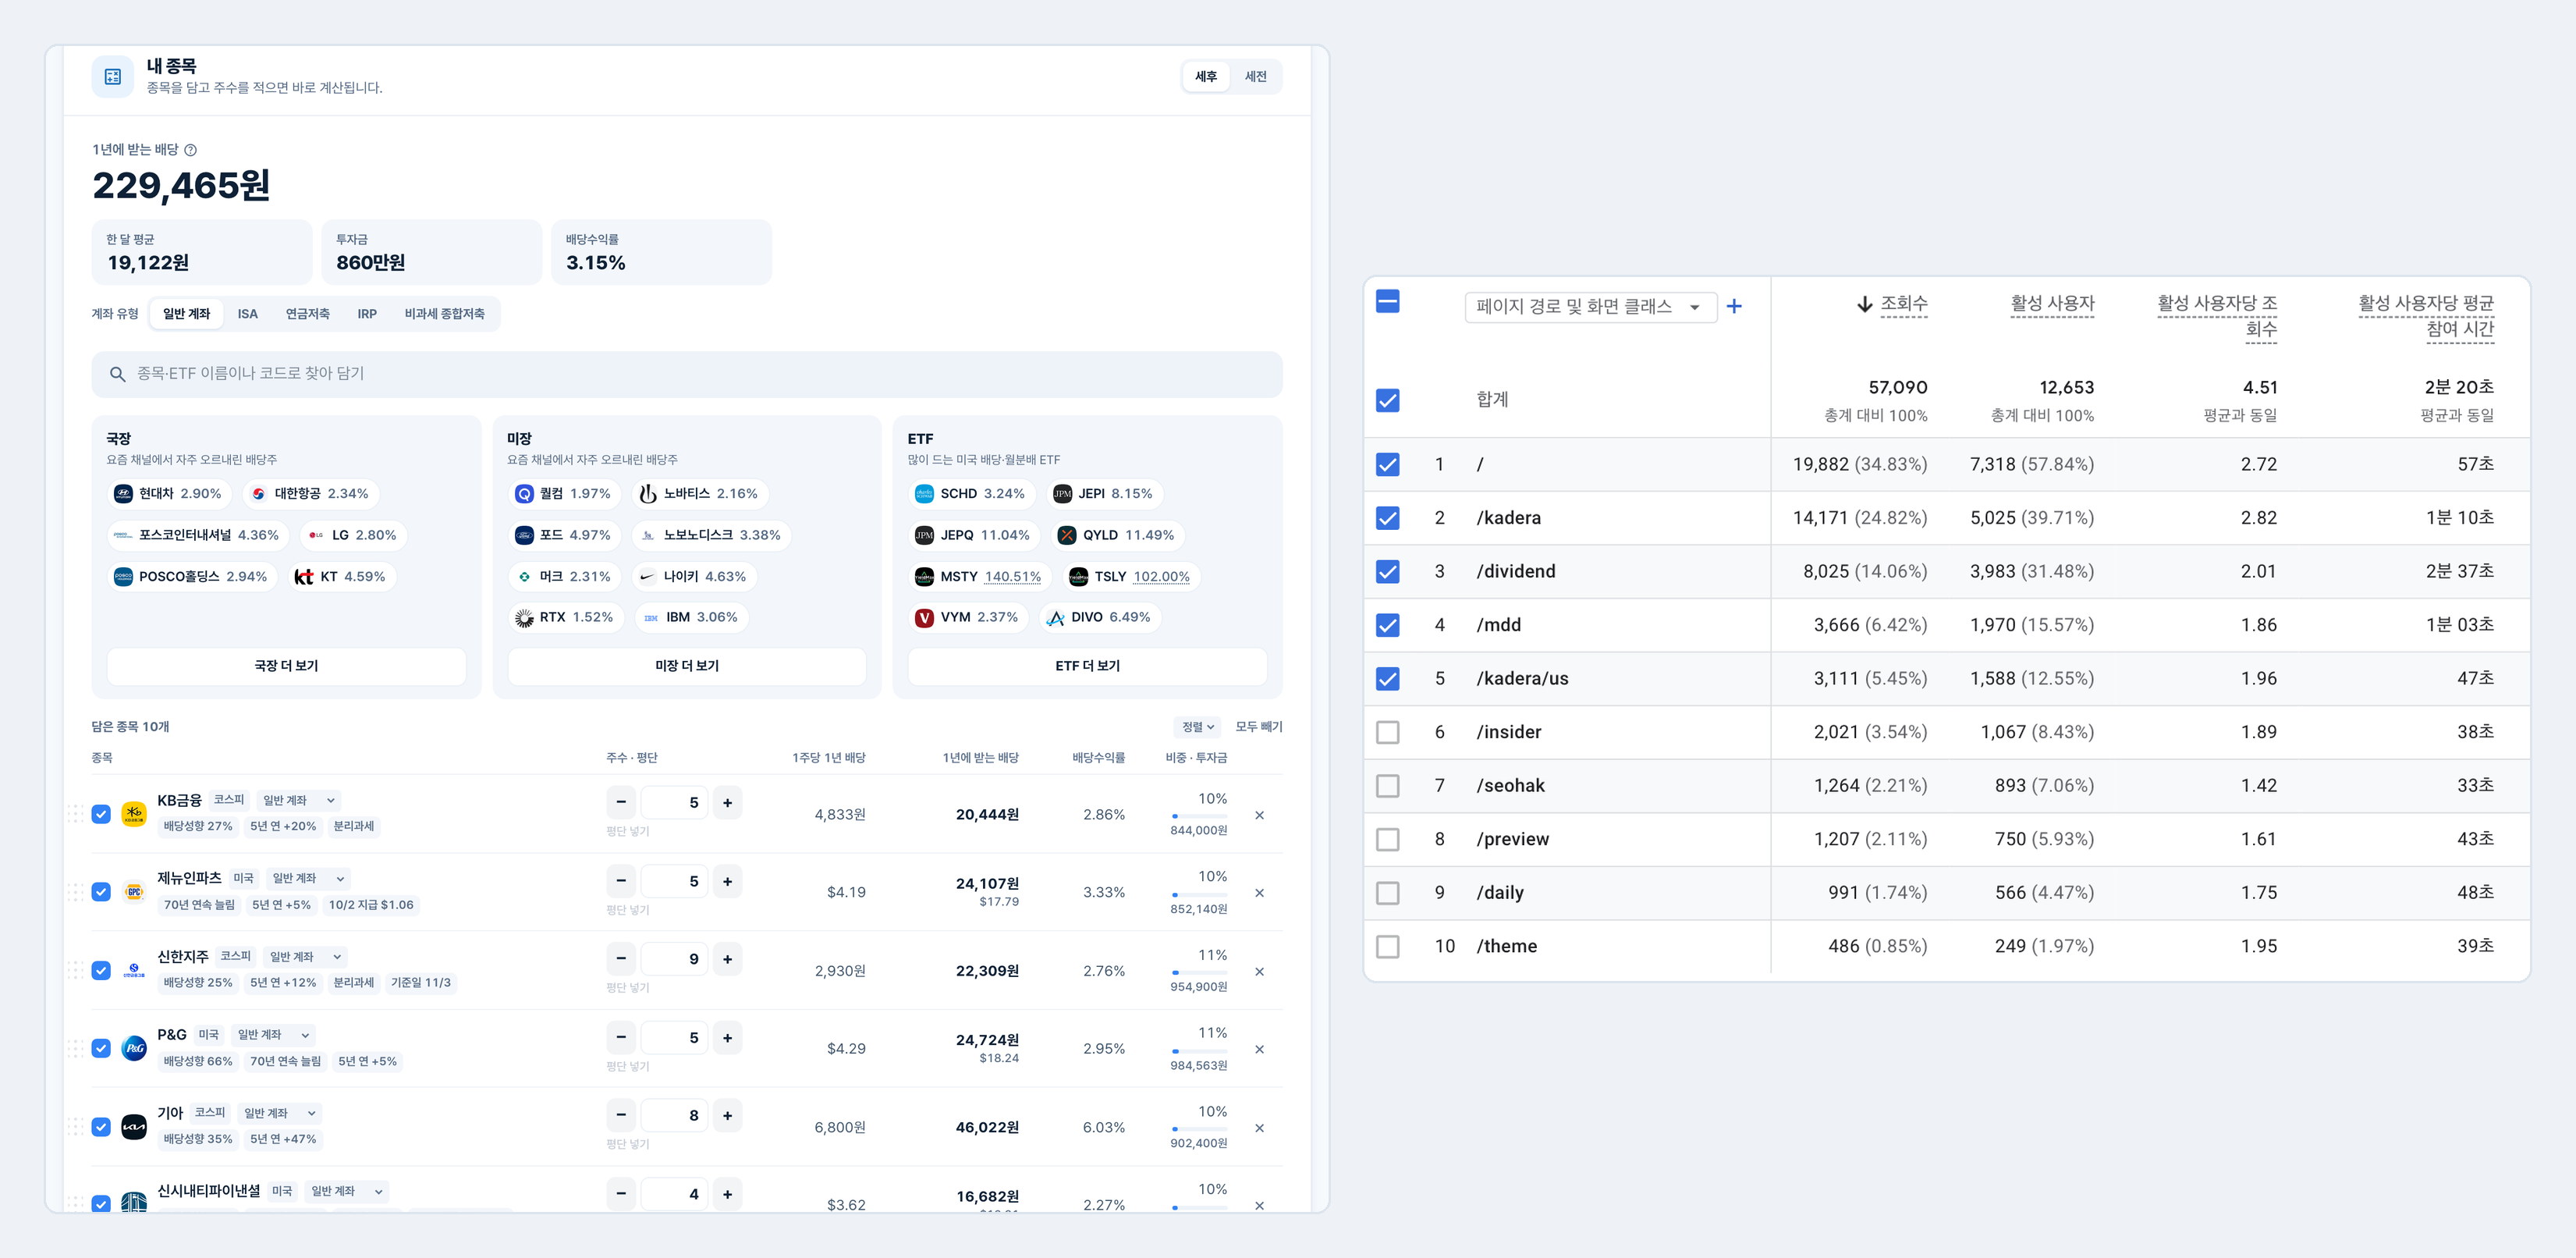
Task: Uncheck the 신한지주 stock checkbox
Action: click(x=101, y=971)
